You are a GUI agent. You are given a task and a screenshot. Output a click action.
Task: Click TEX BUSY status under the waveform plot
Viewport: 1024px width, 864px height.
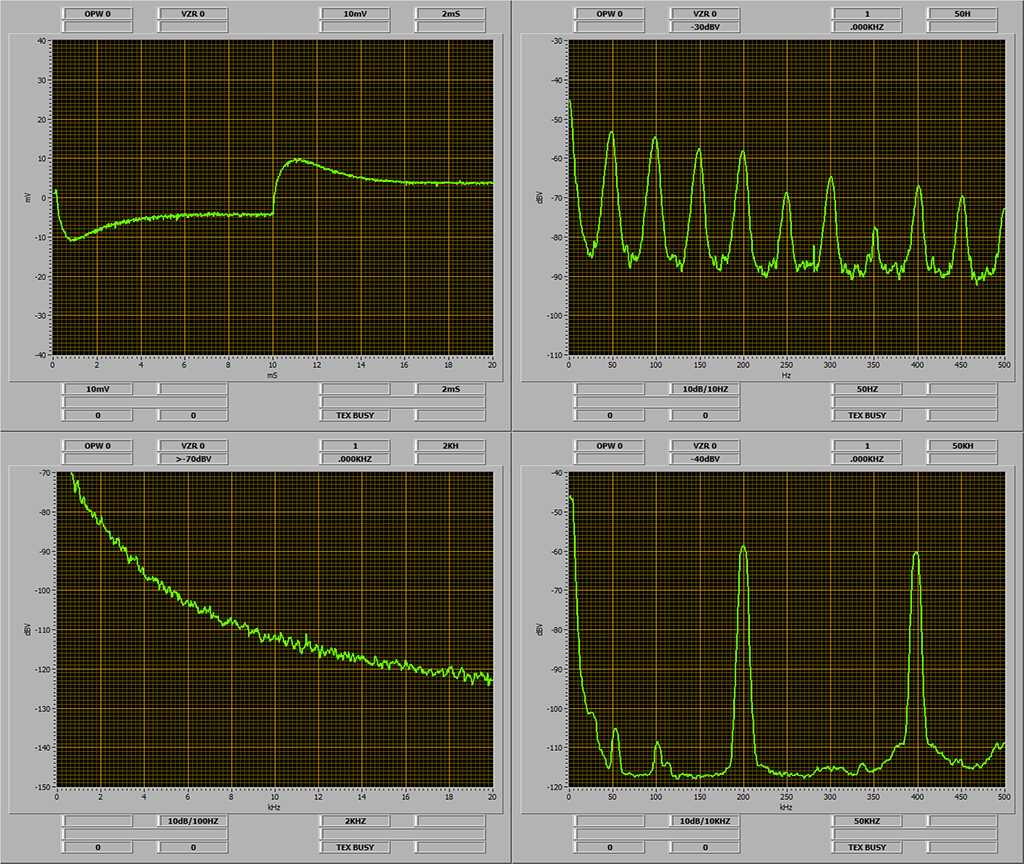354,414
